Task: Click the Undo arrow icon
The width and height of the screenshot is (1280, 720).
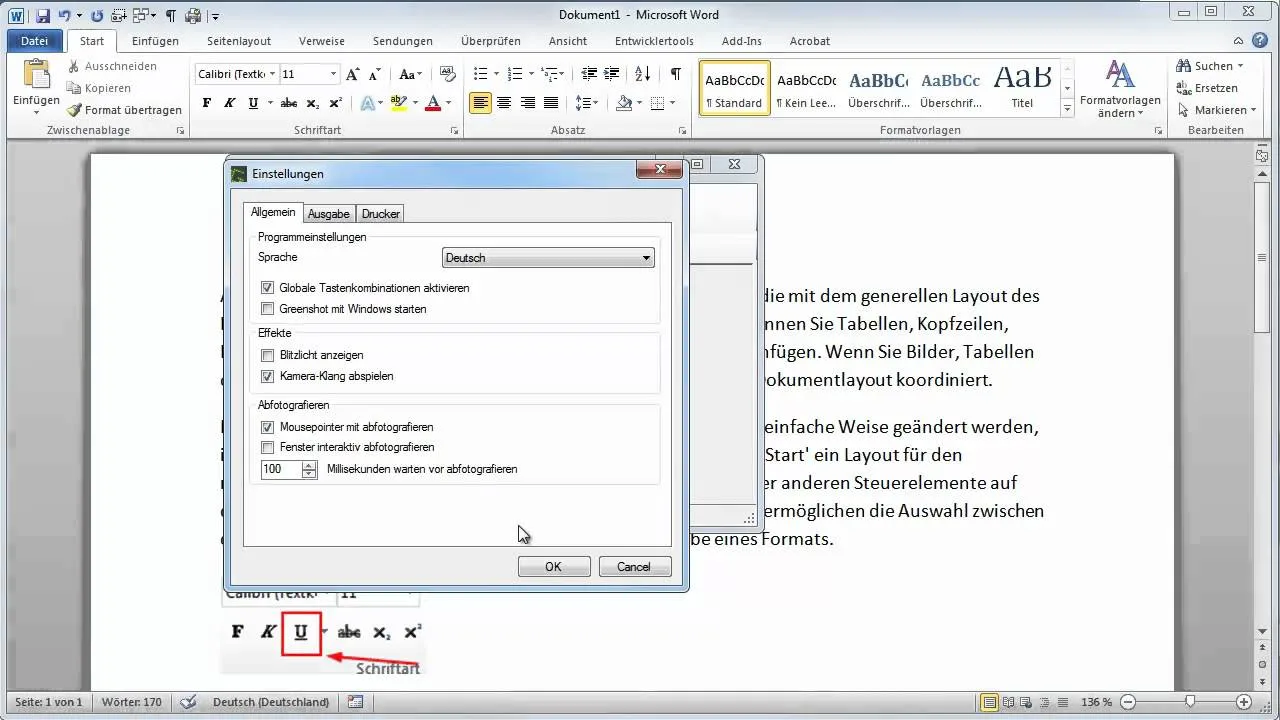Action: click(x=65, y=16)
